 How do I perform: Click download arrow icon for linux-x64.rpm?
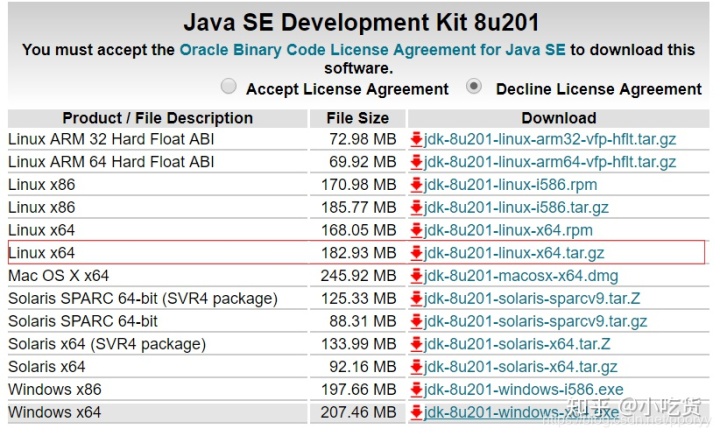(416, 230)
